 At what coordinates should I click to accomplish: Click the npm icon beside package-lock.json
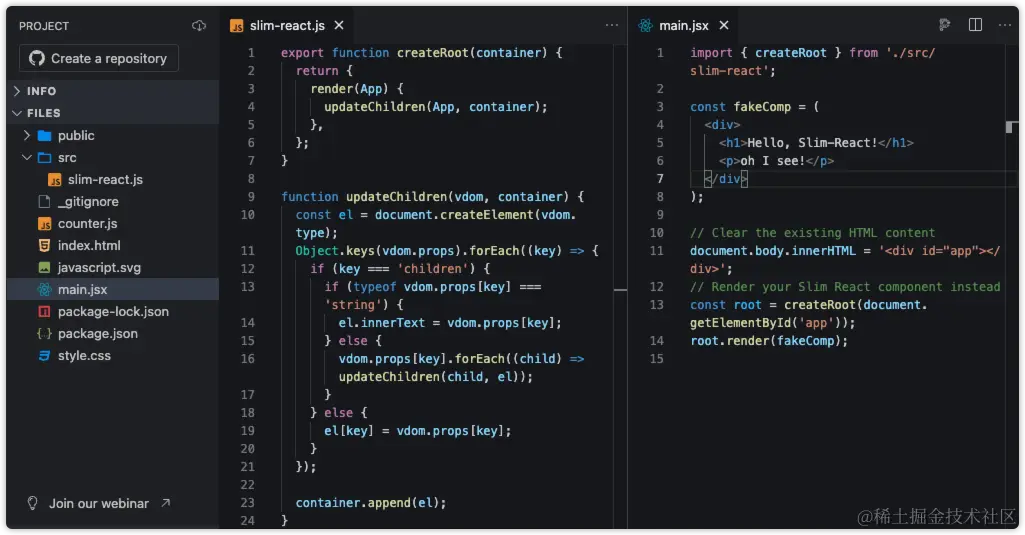pyautogui.click(x=44, y=312)
